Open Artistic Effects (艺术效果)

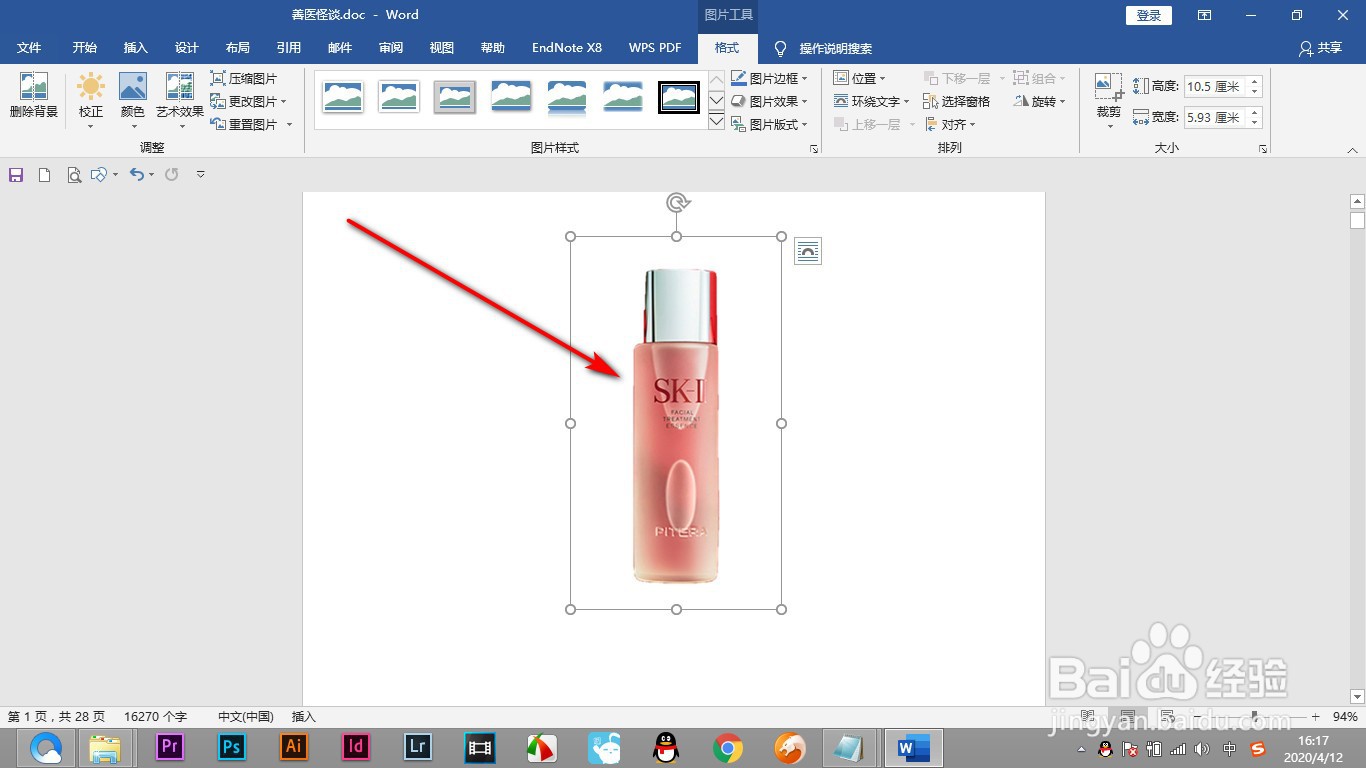[180, 100]
